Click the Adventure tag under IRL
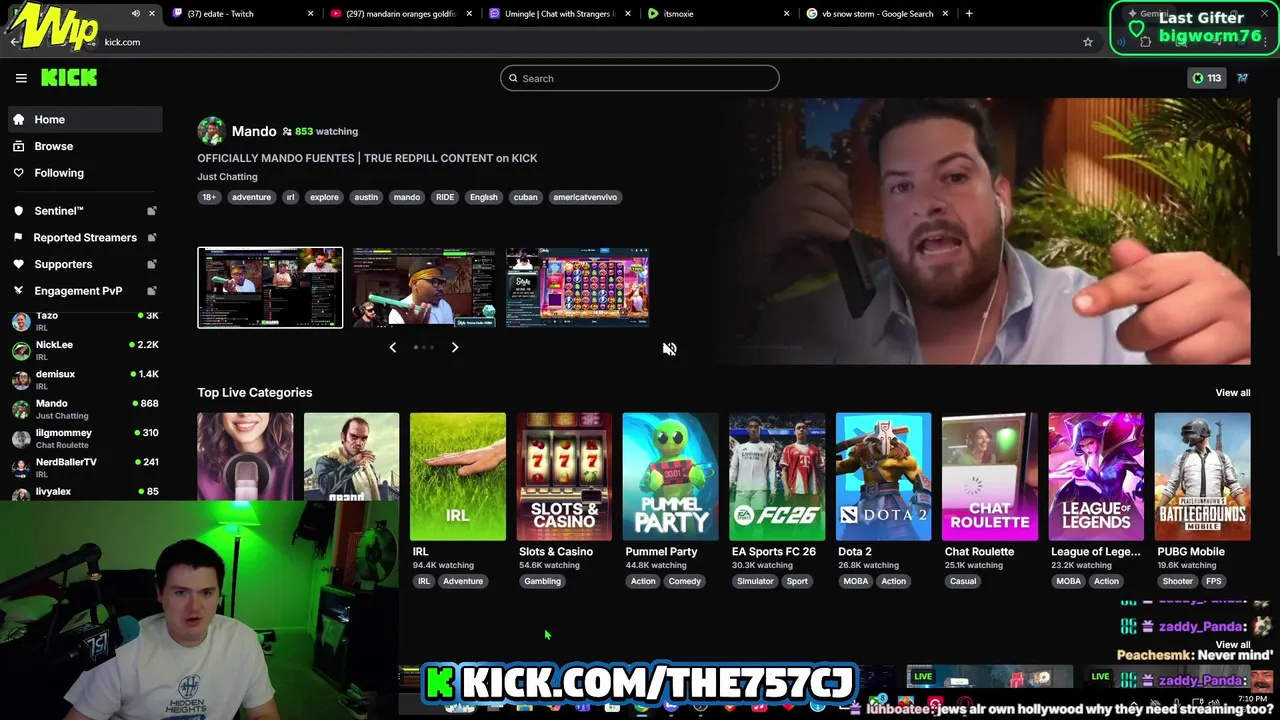 point(463,581)
